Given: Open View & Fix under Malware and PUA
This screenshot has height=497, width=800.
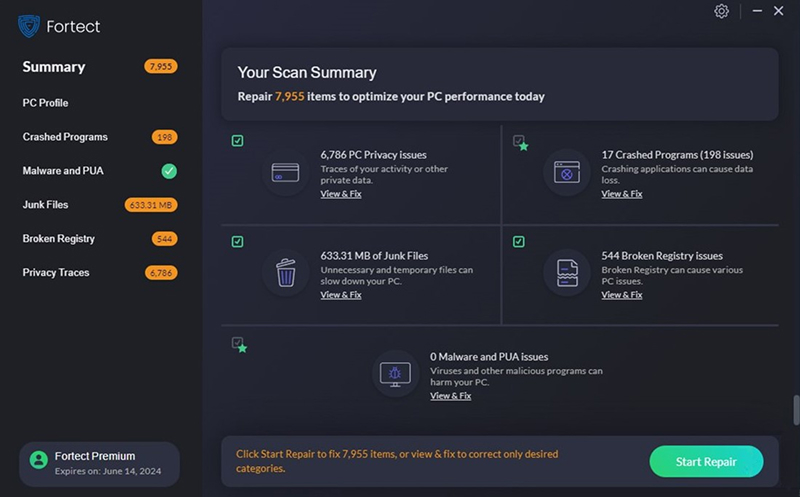Looking at the screenshot, I should 451,396.
